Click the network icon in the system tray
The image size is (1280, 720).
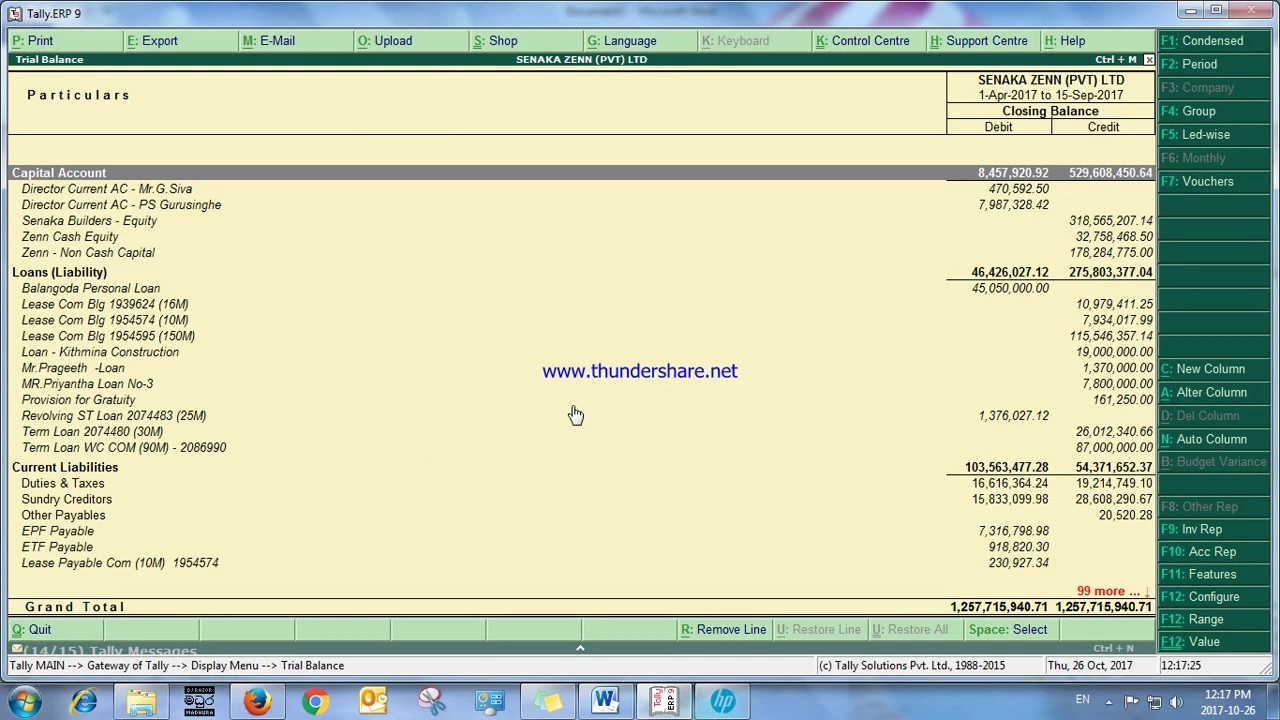click(1154, 702)
